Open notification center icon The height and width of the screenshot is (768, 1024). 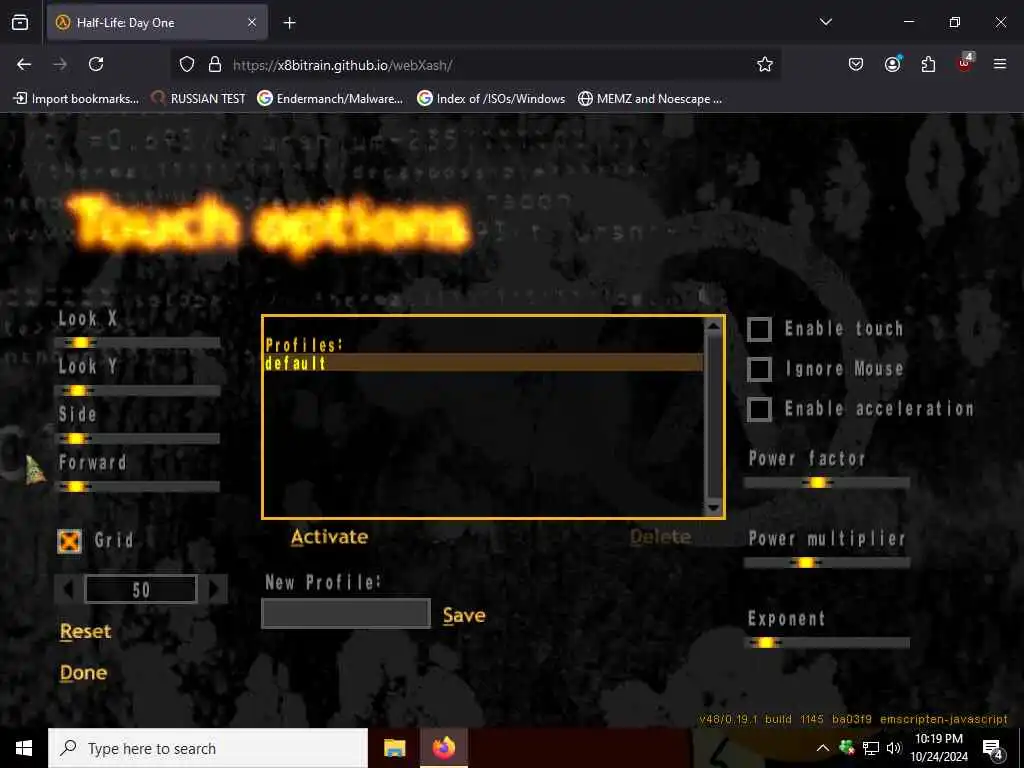(993, 748)
